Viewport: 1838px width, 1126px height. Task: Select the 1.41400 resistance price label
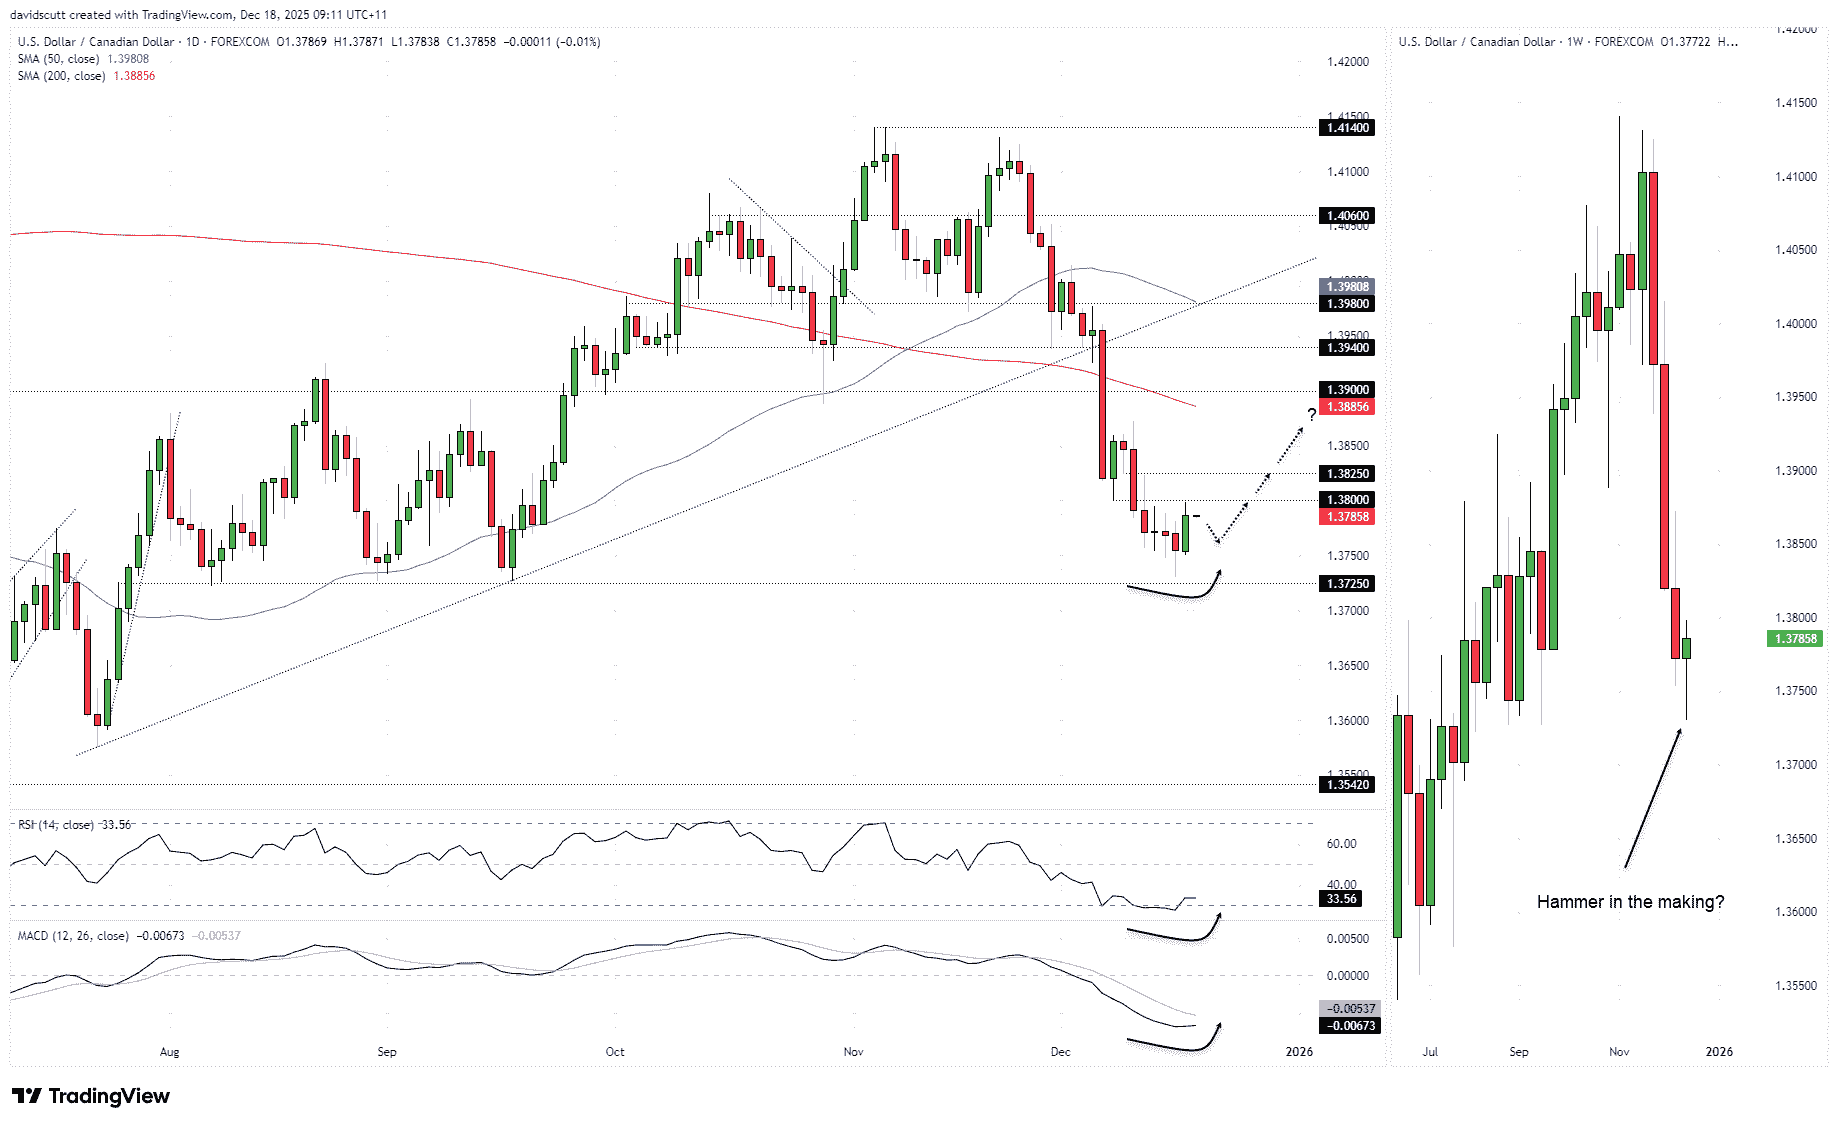pyautogui.click(x=1346, y=128)
